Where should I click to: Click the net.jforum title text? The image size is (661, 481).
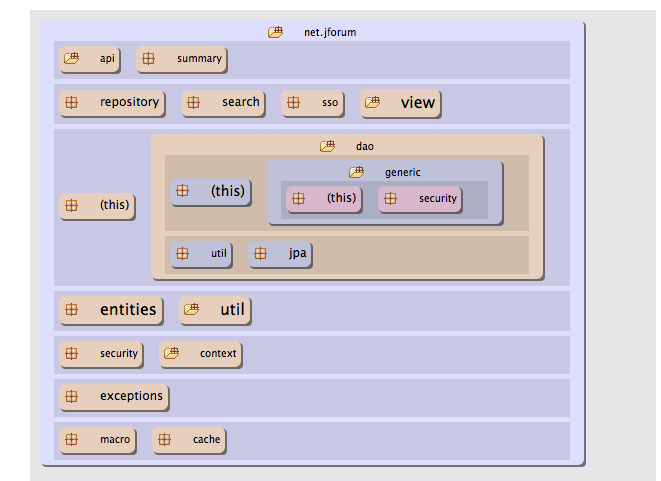click(330, 32)
